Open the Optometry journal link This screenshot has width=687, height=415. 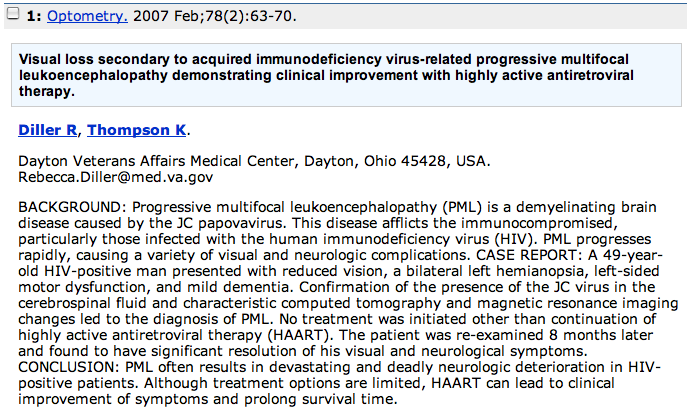87,16
